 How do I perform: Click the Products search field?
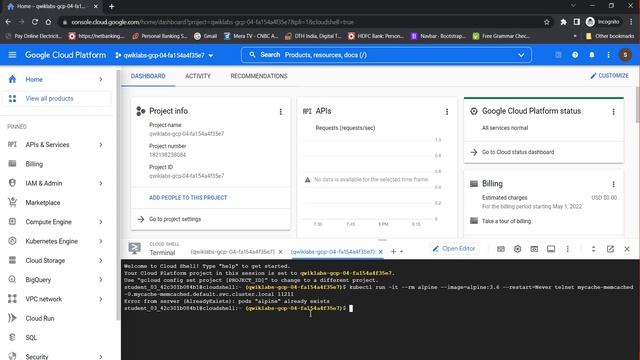(x=386, y=55)
